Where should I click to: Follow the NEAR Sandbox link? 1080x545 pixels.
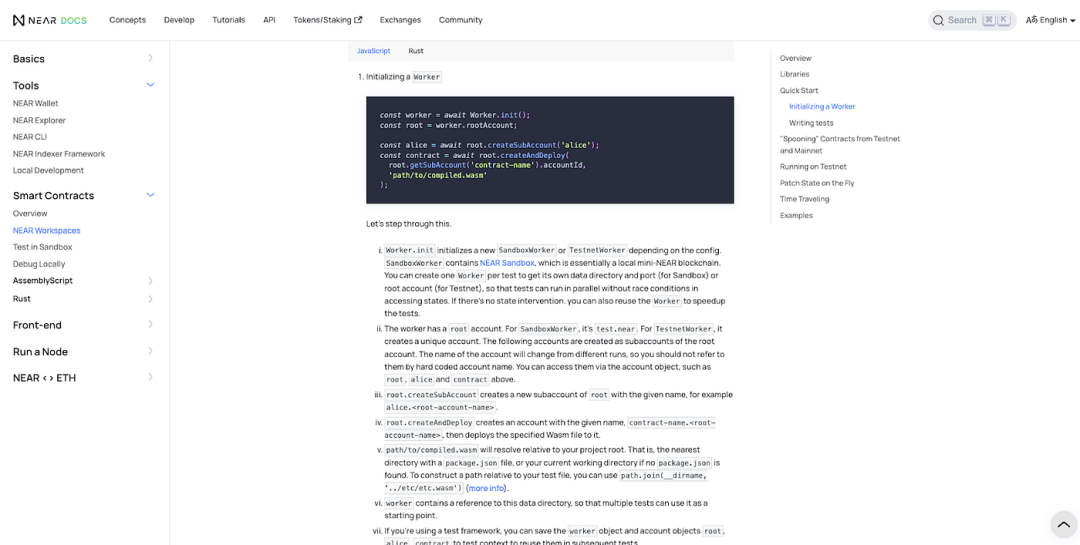click(x=507, y=263)
